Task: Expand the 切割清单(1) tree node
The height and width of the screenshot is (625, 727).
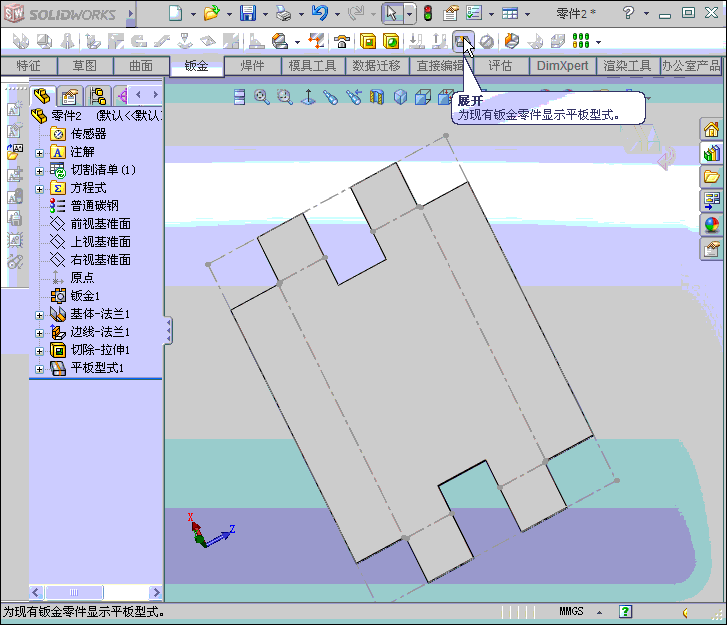Action: (x=39, y=171)
